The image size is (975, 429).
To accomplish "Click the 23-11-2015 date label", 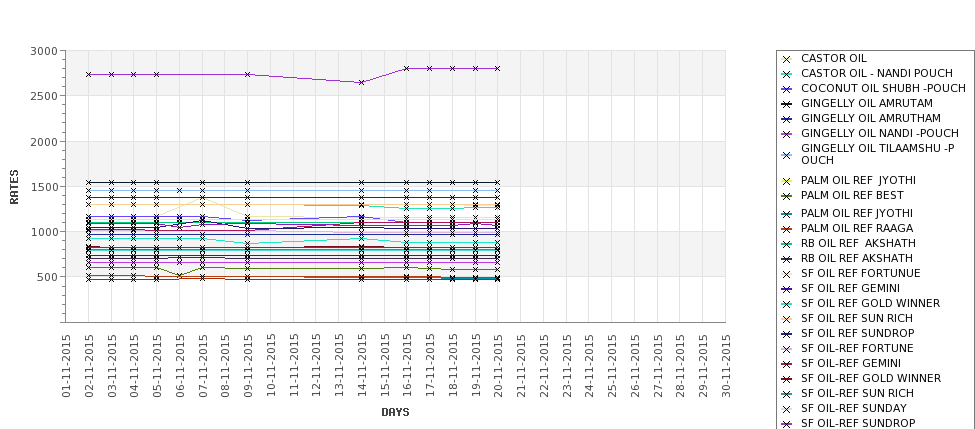I will click(x=566, y=366).
